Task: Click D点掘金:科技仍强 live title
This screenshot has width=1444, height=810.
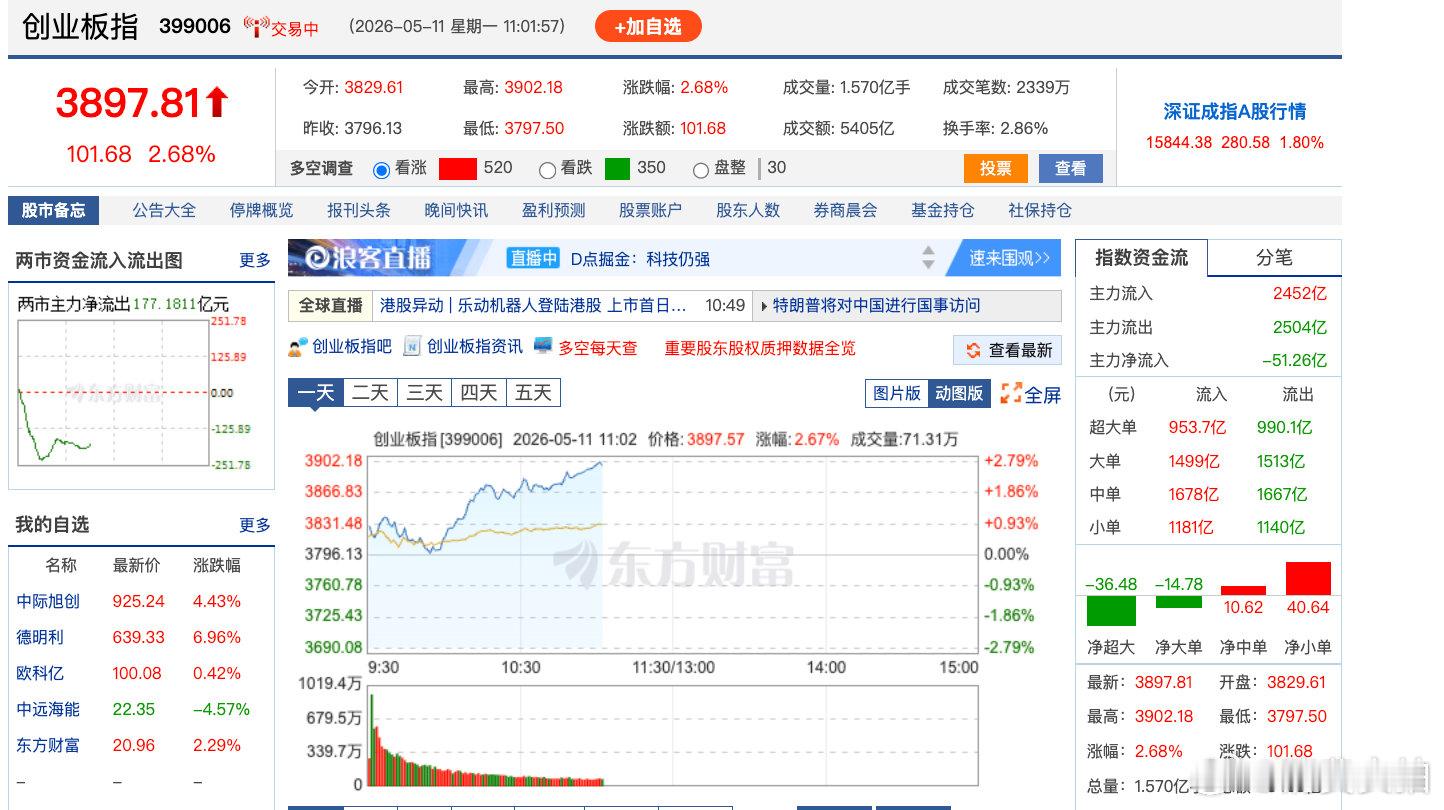Action: pyautogui.click(x=640, y=259)
